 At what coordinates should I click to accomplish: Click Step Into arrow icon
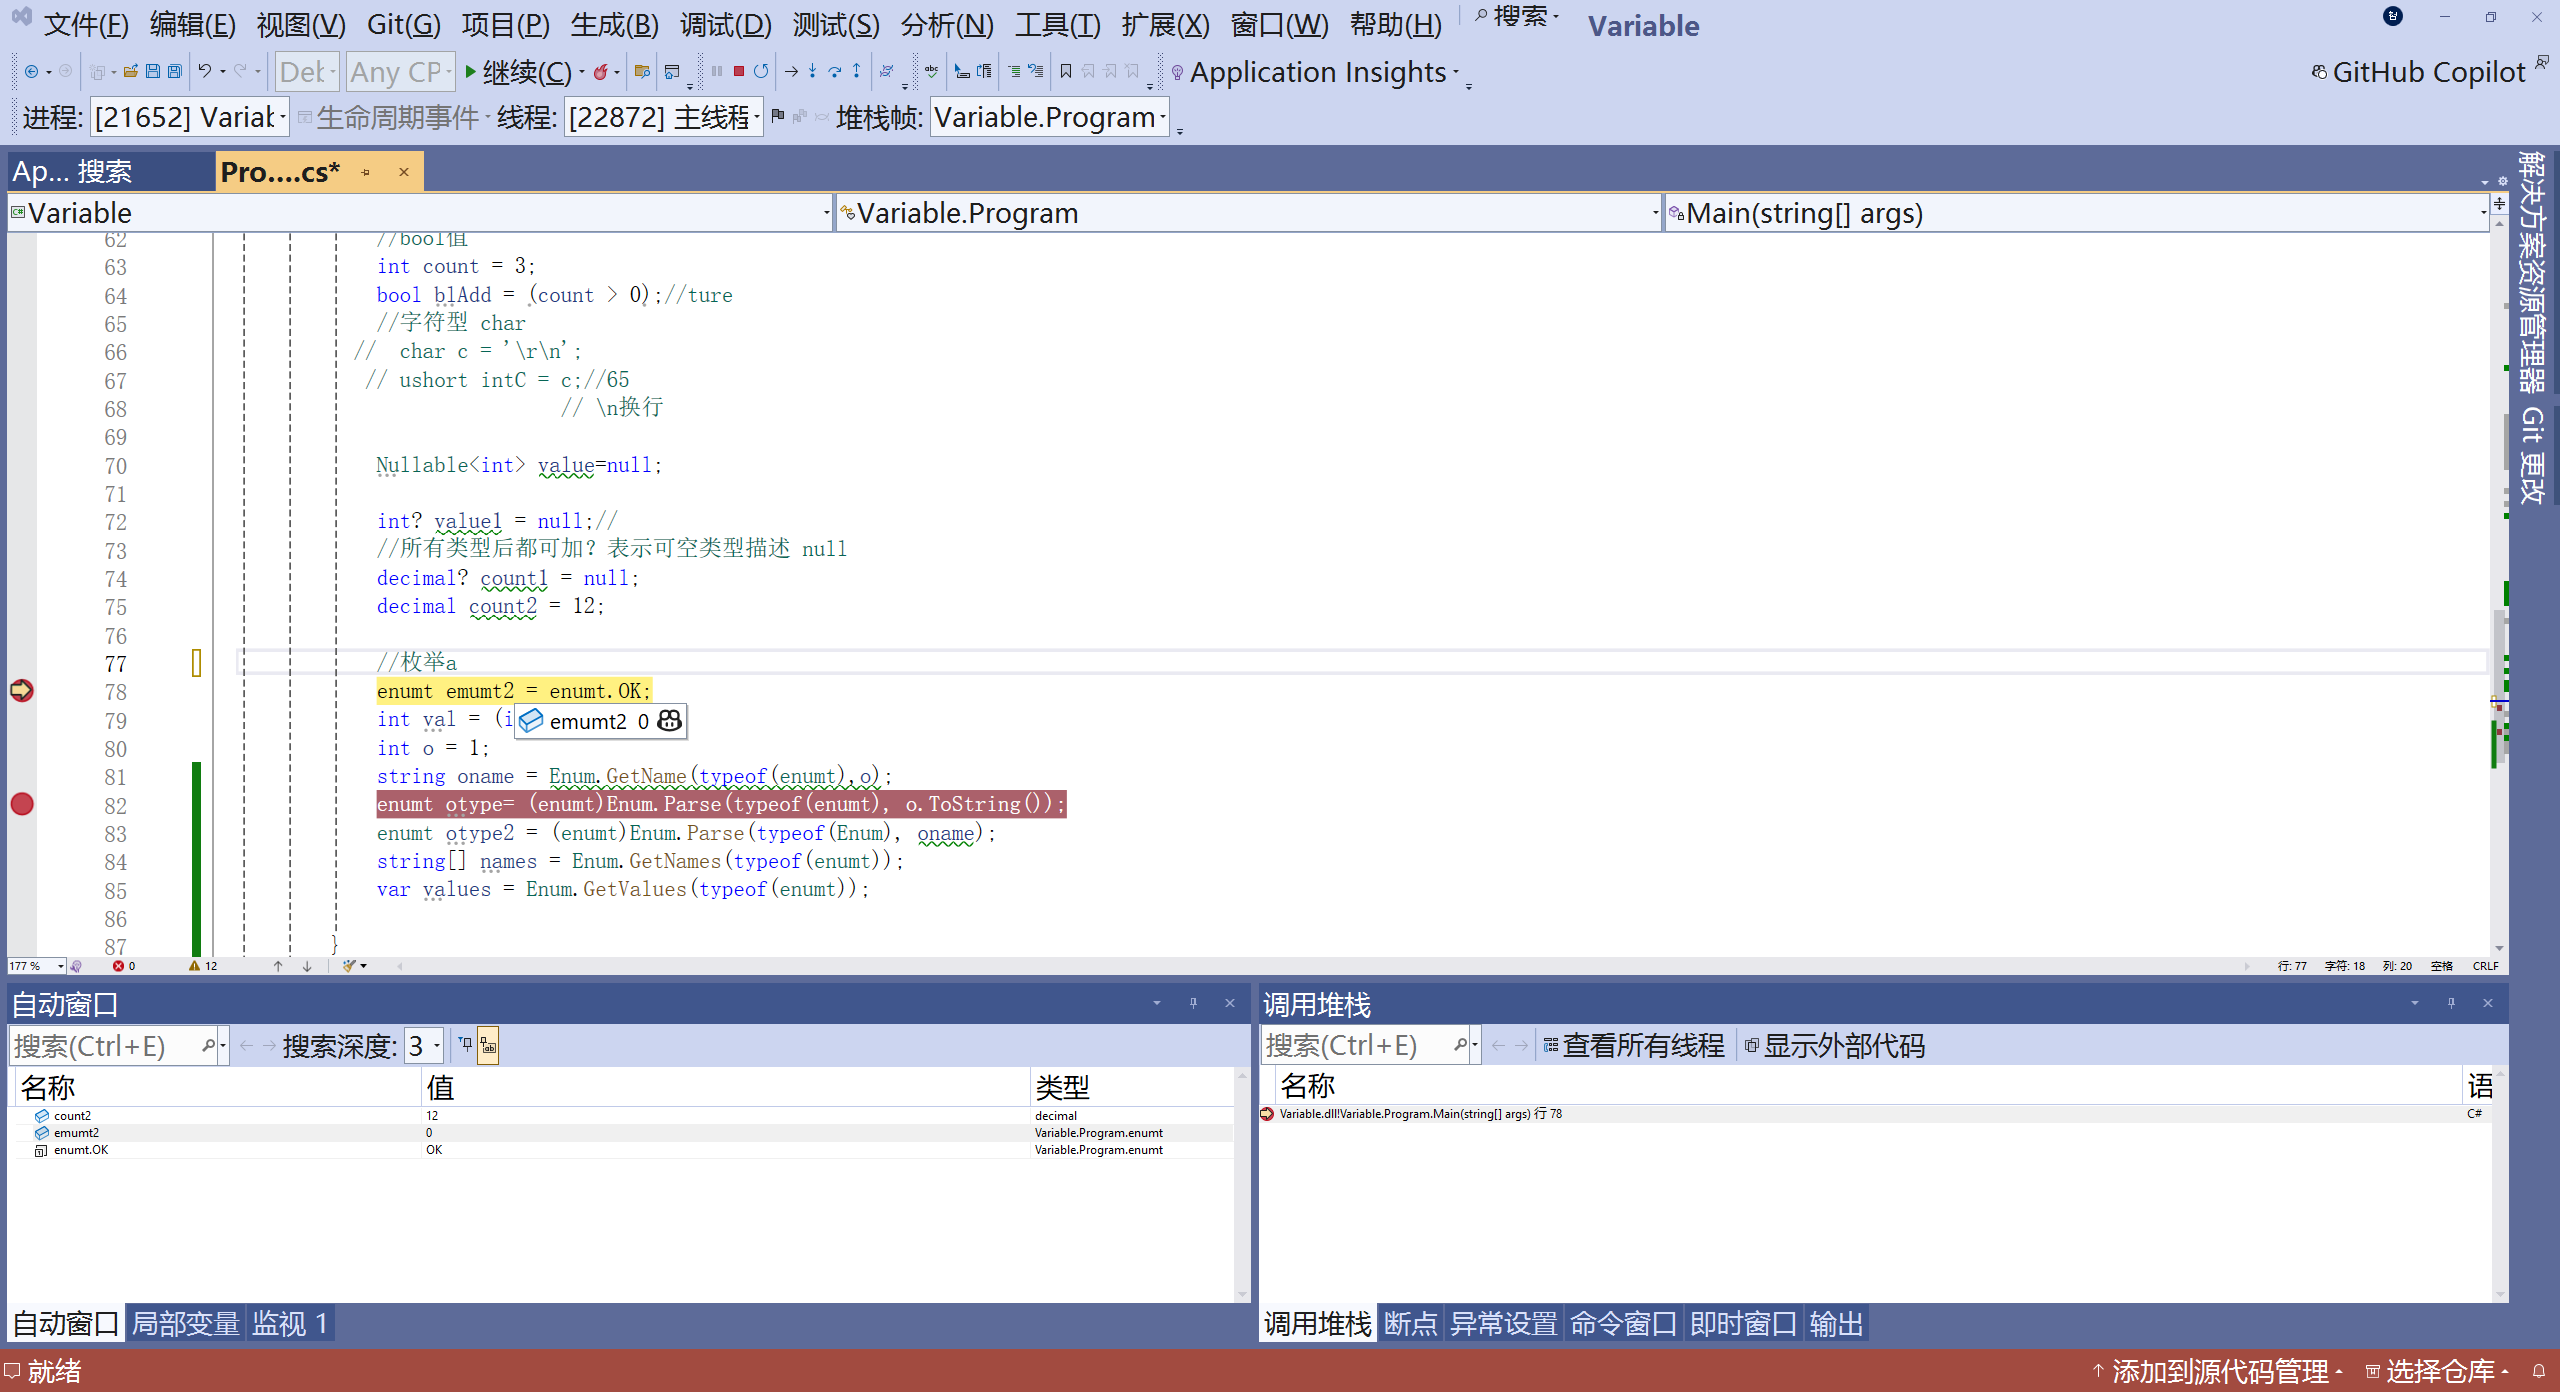(x=812, y=71)
